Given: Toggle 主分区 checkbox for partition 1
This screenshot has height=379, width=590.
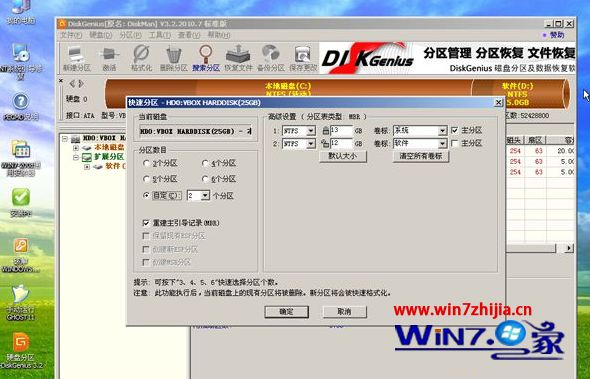Looking at the screenshot, I should coord(455,131).
